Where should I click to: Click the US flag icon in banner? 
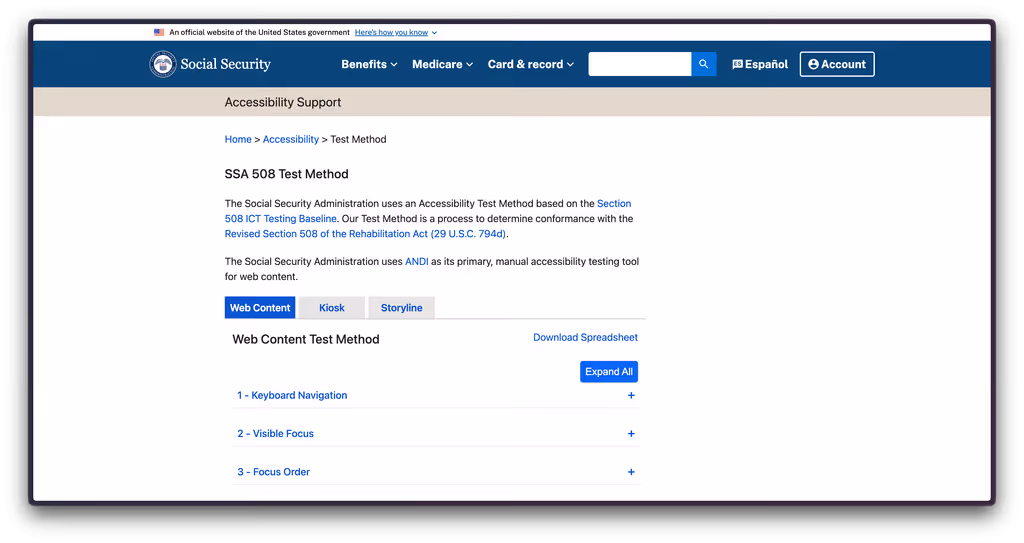159,32
